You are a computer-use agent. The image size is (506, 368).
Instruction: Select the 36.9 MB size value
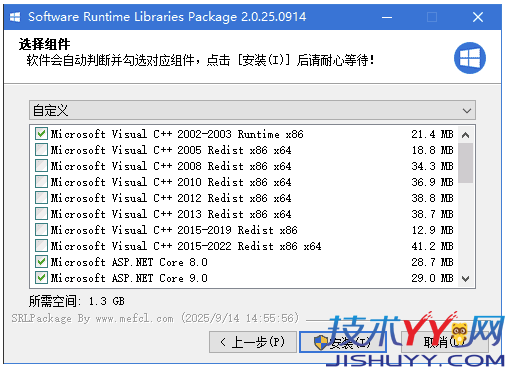point(432,182)
